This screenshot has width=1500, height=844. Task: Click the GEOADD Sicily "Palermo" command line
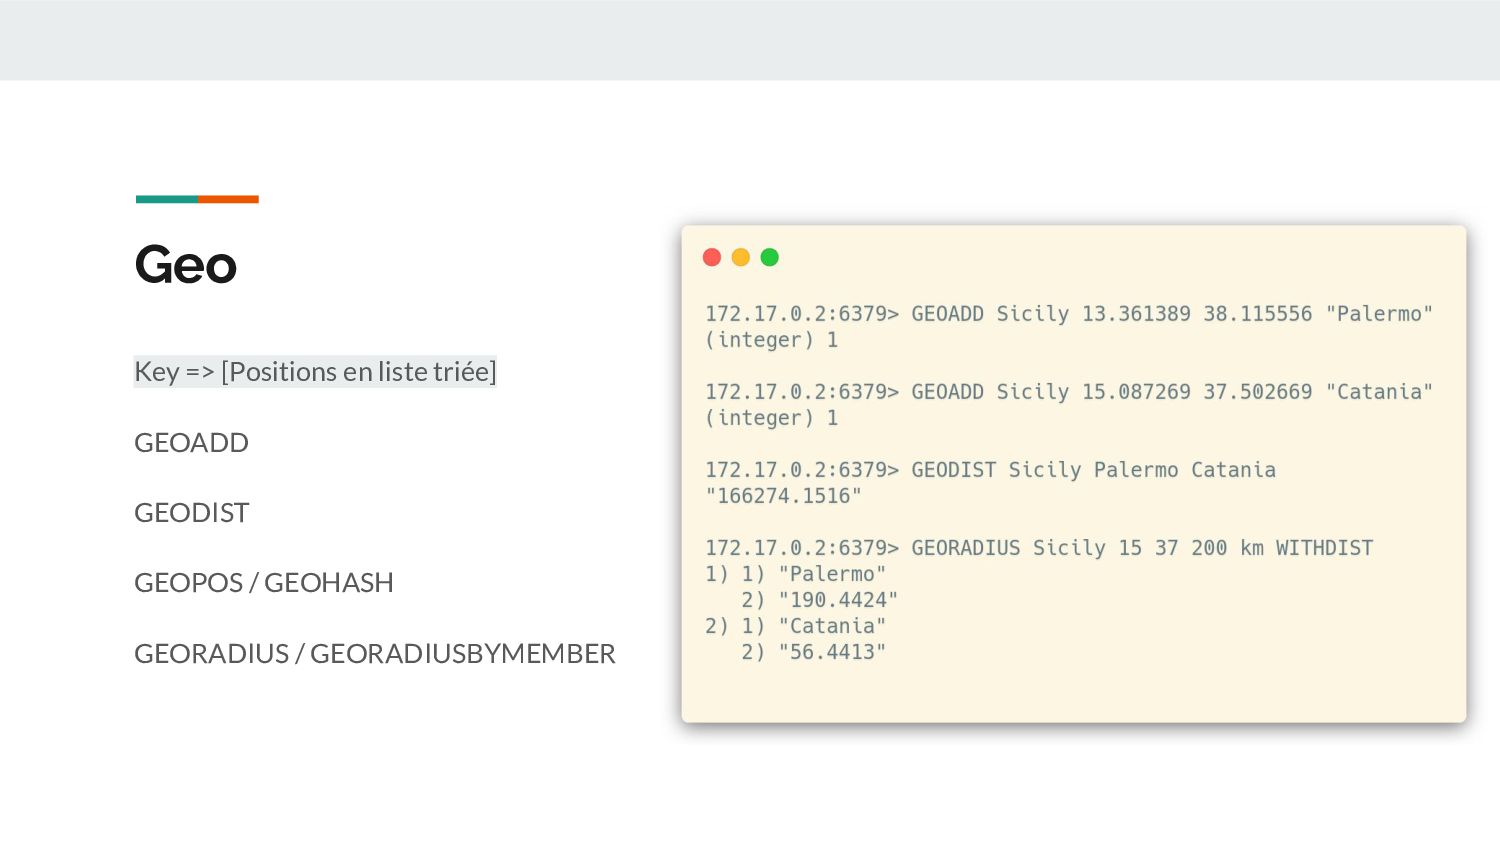(1069, 314)
